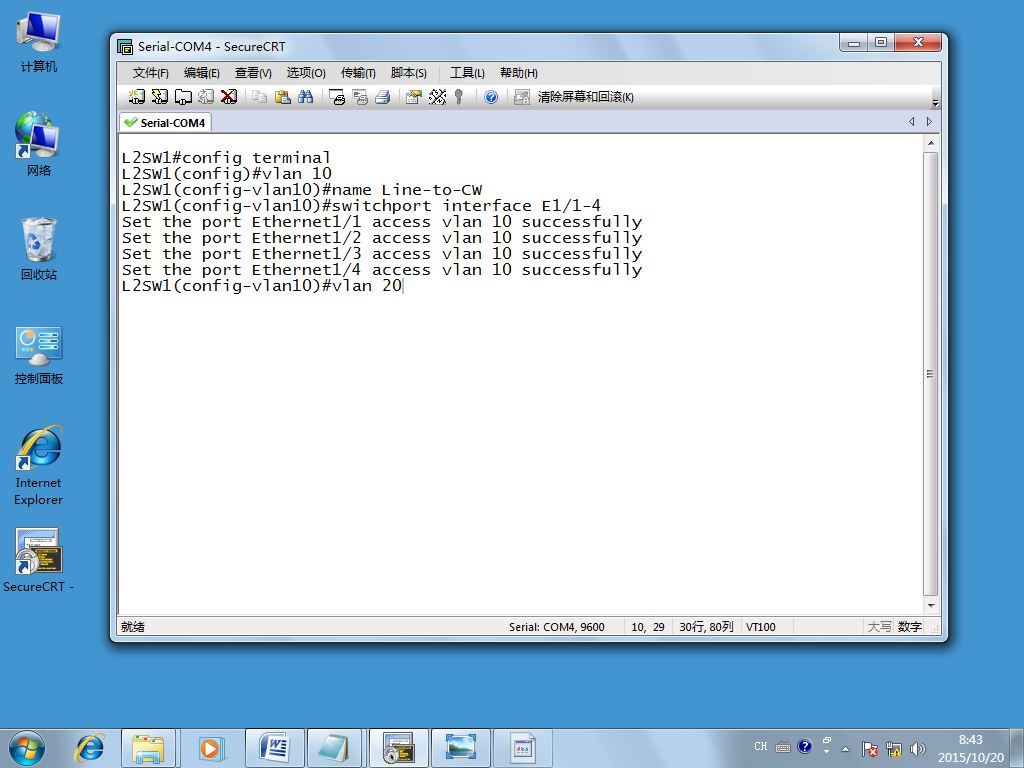Click the terminal vertical scrollbar thumb

(x=931, y=374)
